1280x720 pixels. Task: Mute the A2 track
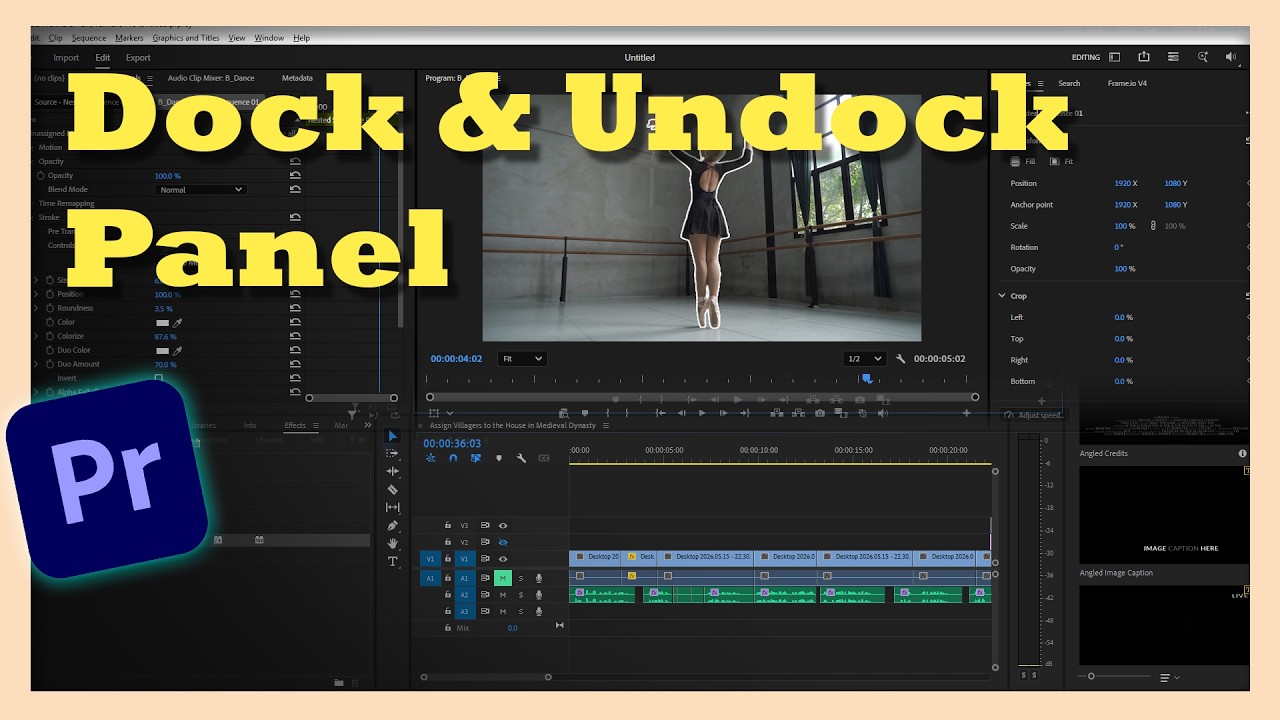(x=503, y=595)
